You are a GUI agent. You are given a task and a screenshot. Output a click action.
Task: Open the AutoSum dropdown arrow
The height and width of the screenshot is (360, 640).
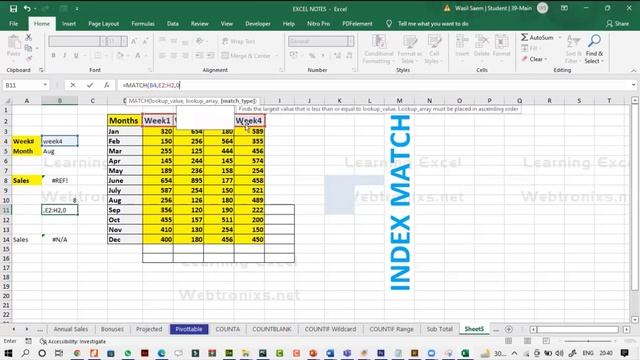(560, 37)
